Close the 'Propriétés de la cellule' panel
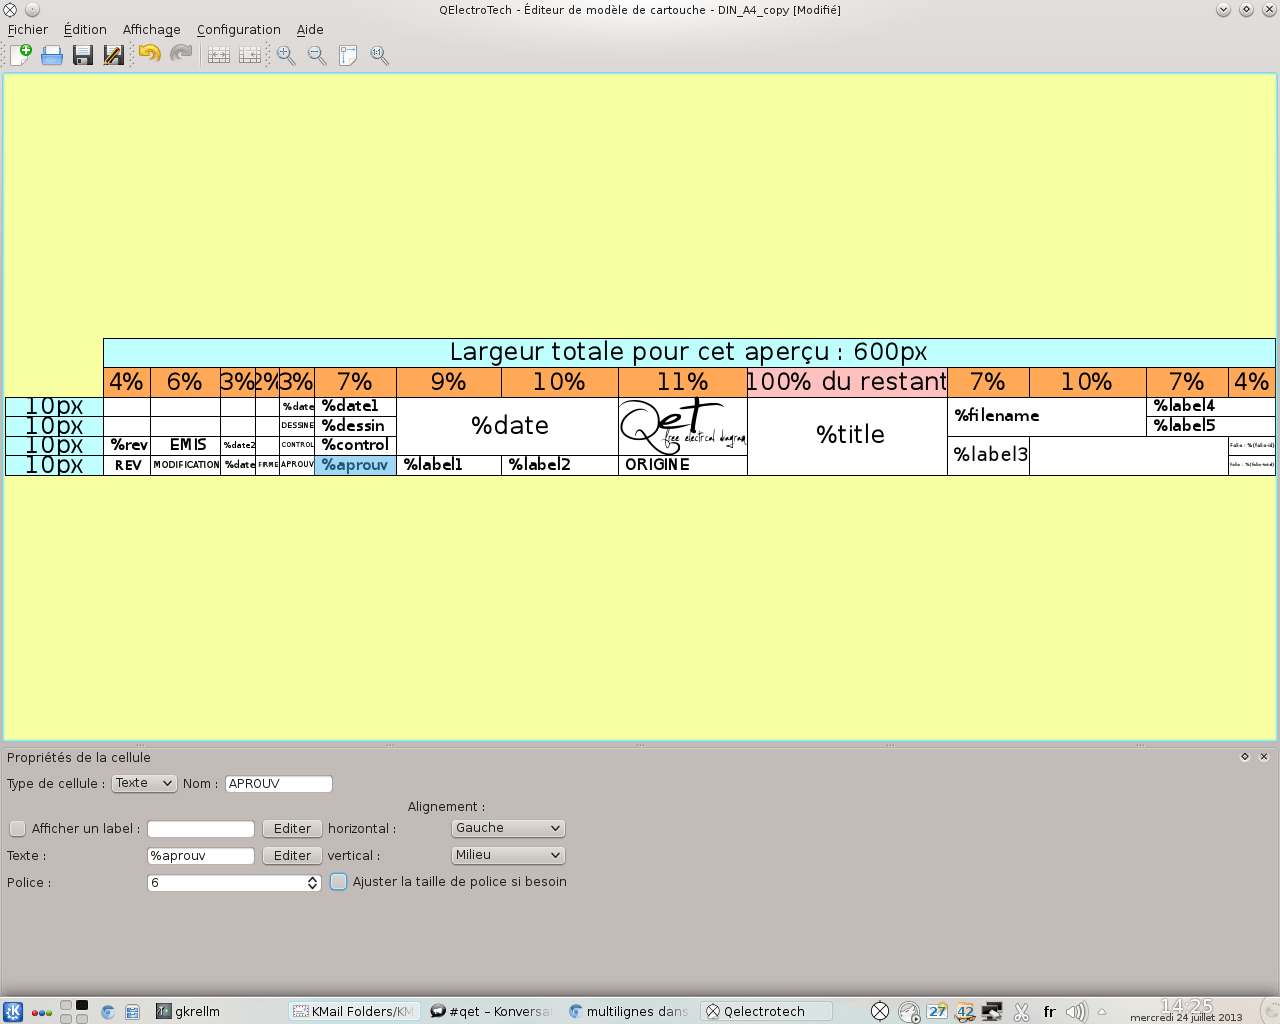Screen dimensions: 1280x1024 (x=1264, y=757)
